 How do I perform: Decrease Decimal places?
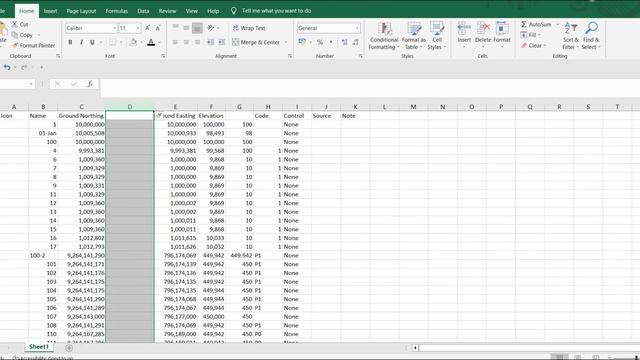pos(356,42)
